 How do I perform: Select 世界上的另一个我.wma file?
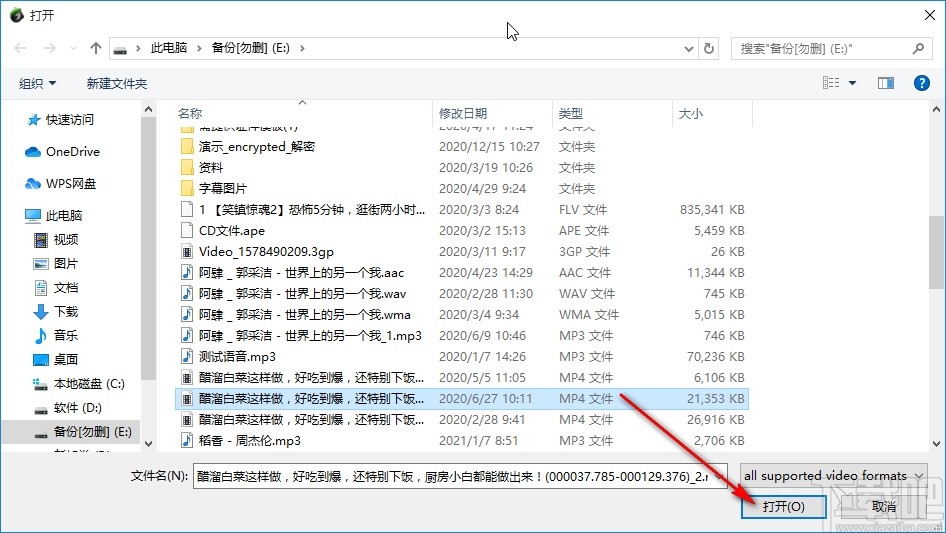pyautogui.click(x=462, y=315)
